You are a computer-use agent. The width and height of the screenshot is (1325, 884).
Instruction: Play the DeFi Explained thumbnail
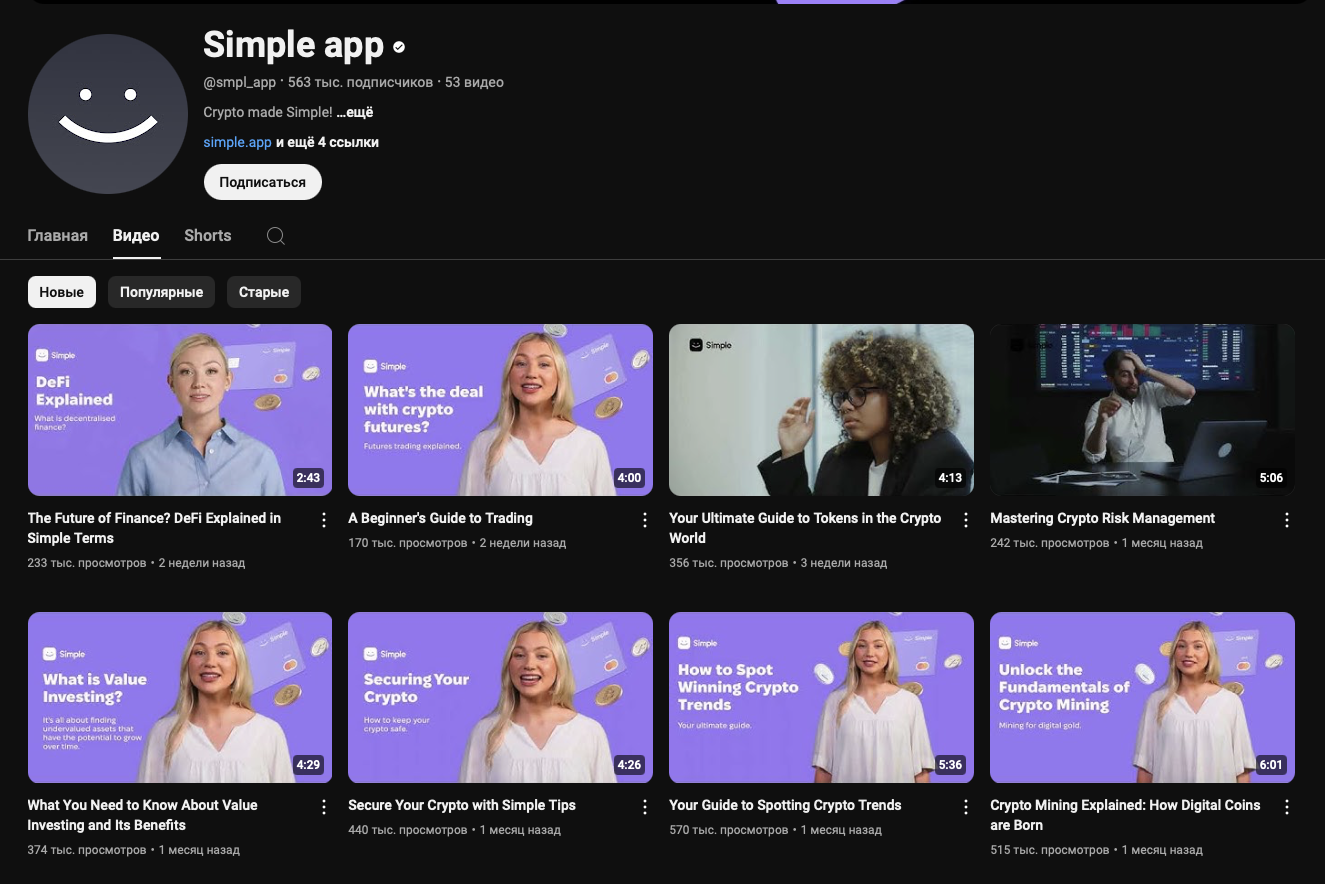coord(180,410)
